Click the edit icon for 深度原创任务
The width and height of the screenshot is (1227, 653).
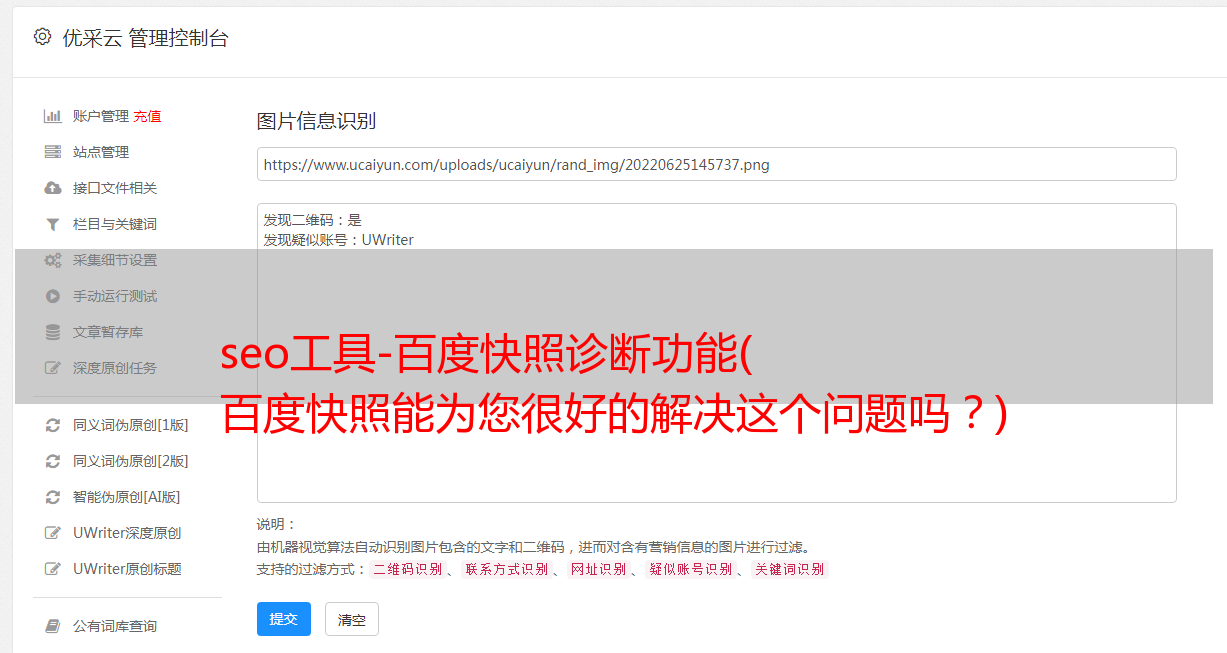pyautogui.click(x=53, y=368)
